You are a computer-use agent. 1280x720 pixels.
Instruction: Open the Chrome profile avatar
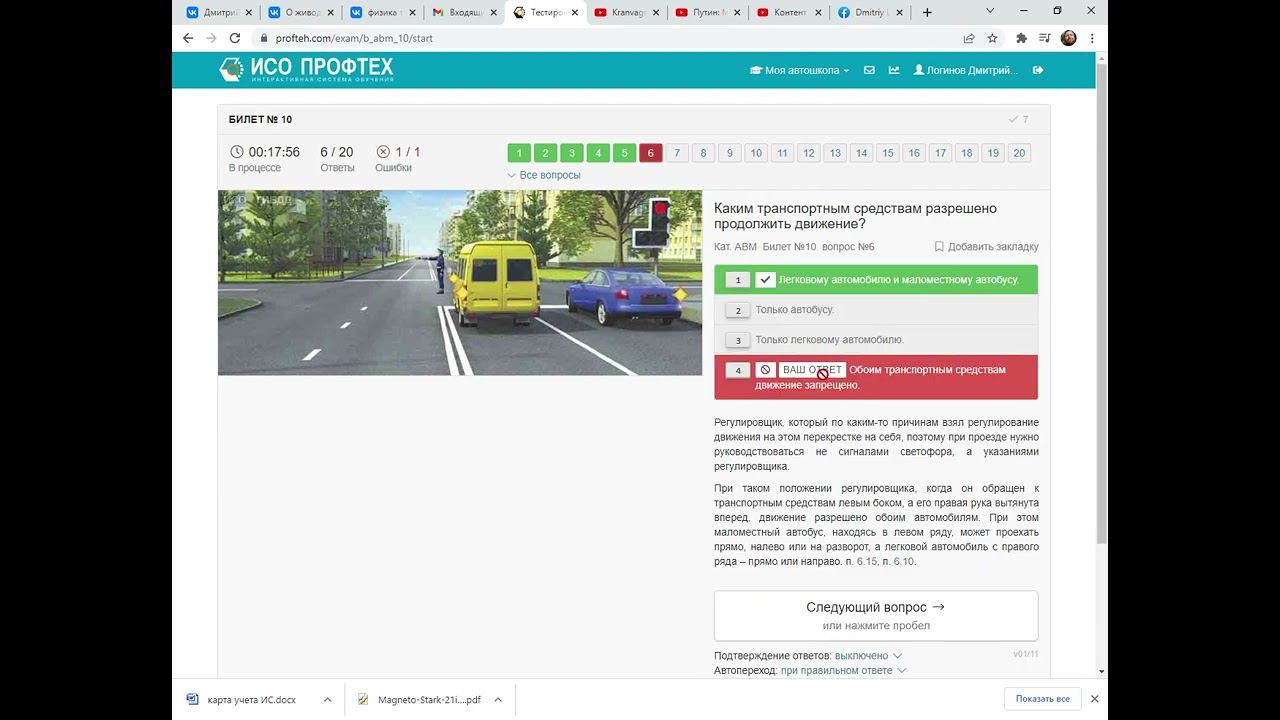[1068, 38]
